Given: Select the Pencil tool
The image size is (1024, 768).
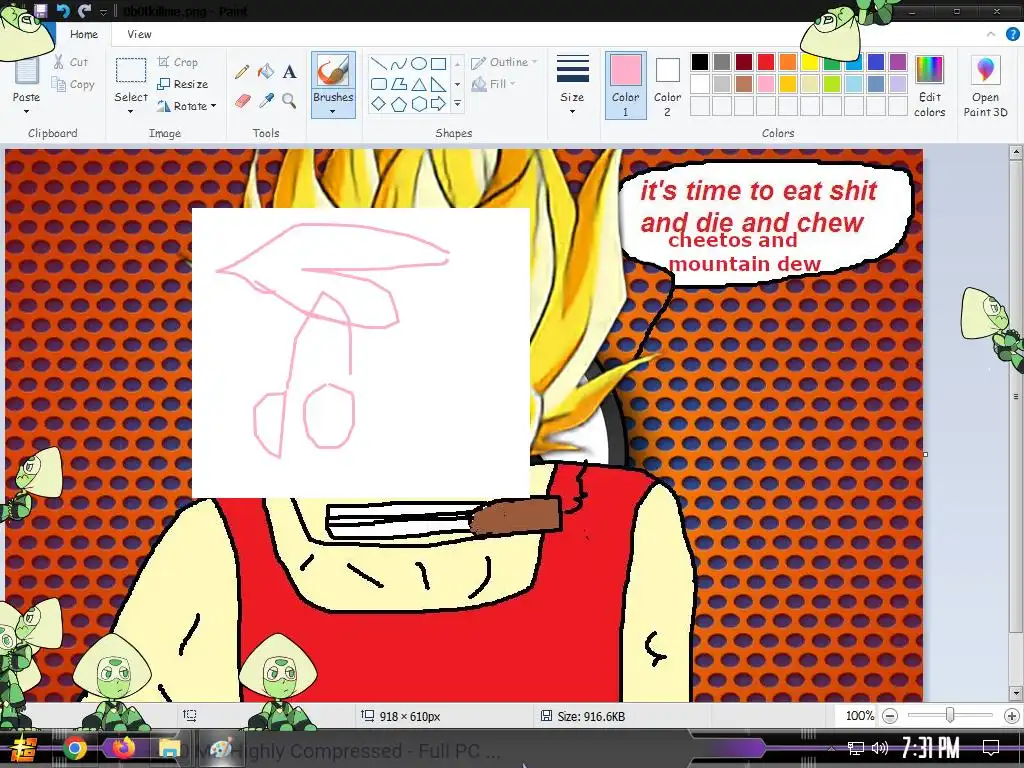Looking at the screenshot, I should pos(242,72).
